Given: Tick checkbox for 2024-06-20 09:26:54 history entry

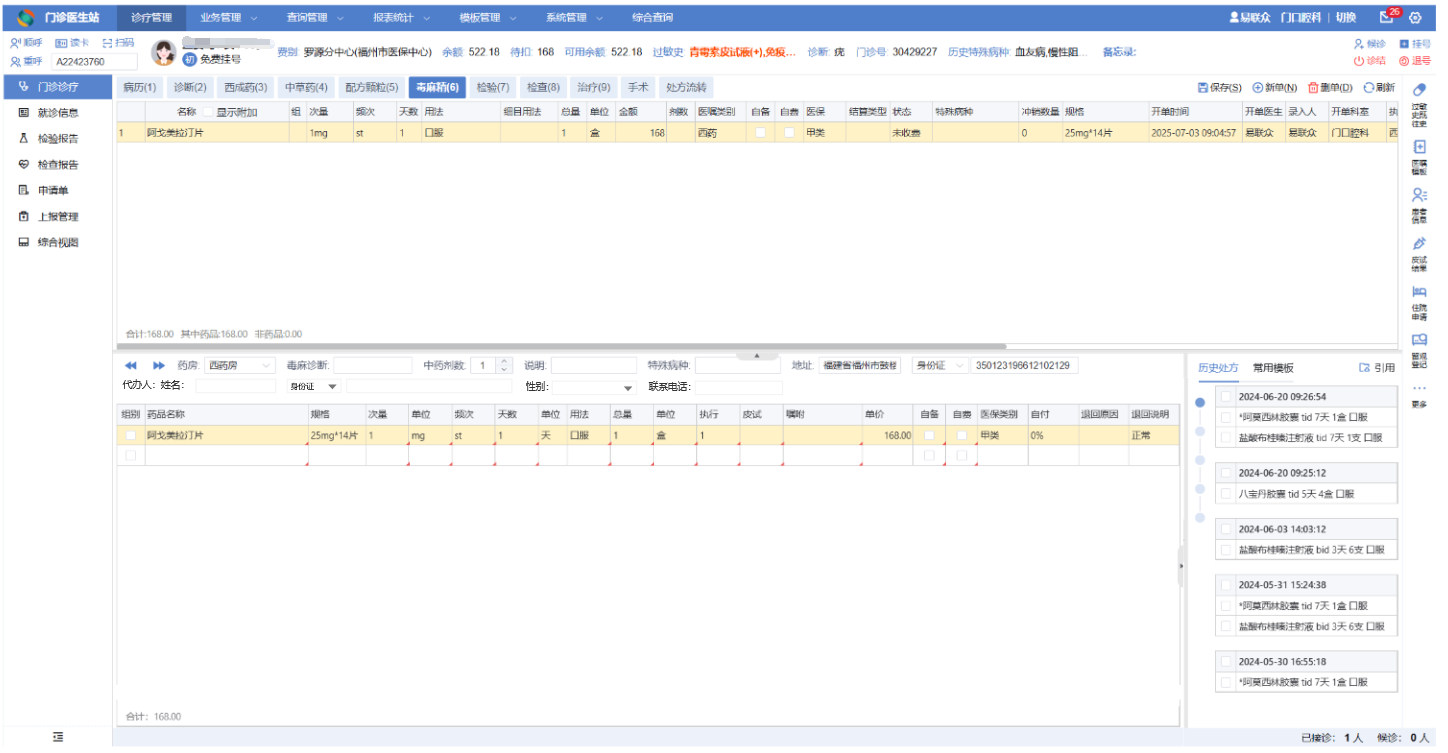Looking at the screenshot, I should point(1226,397).
